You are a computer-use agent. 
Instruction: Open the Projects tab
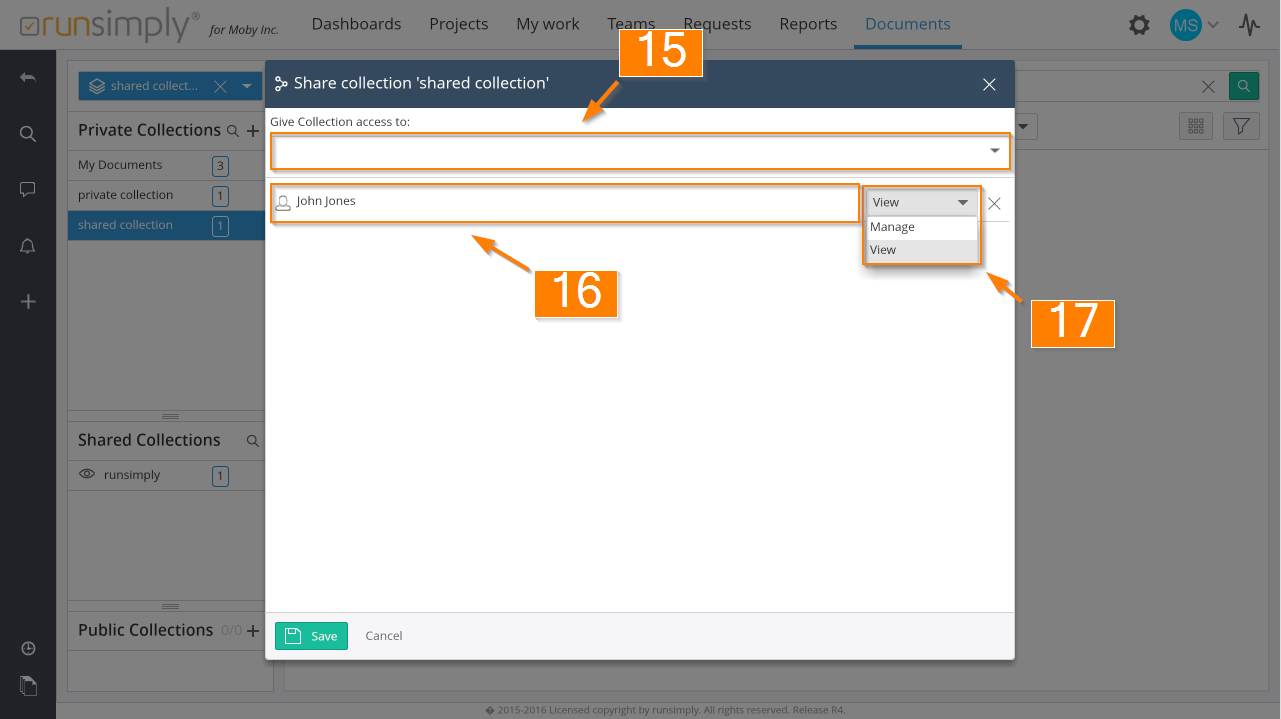(458, 24)
